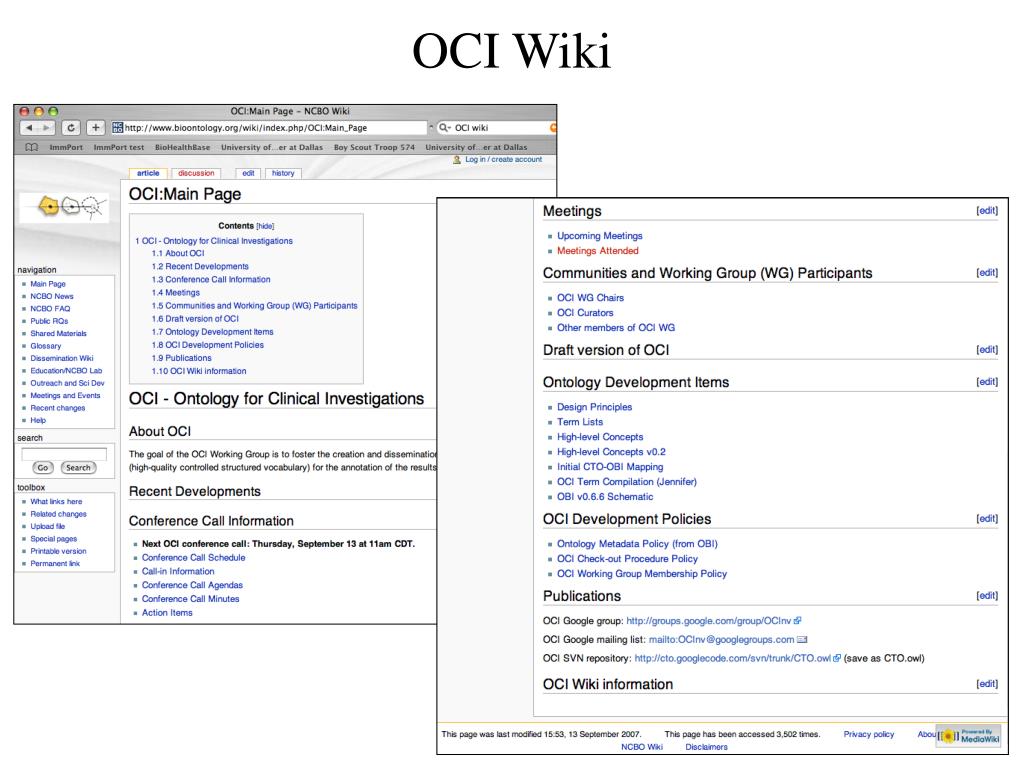Open NCBO News navigation link

click(x=52, y=296)
